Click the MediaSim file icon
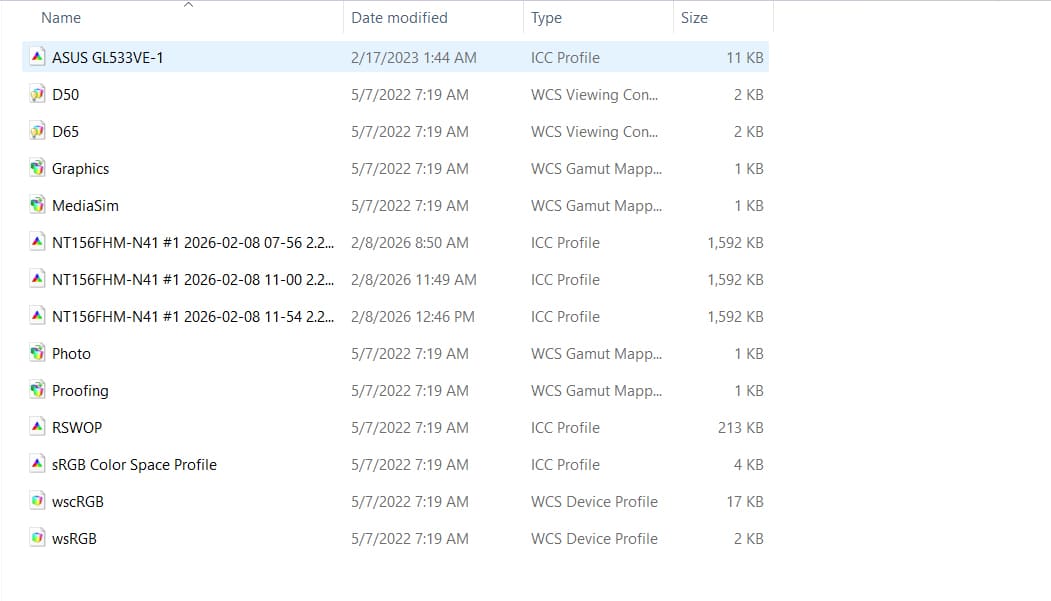The width and height of the screenshot is (1051, 601). (38, 204)
